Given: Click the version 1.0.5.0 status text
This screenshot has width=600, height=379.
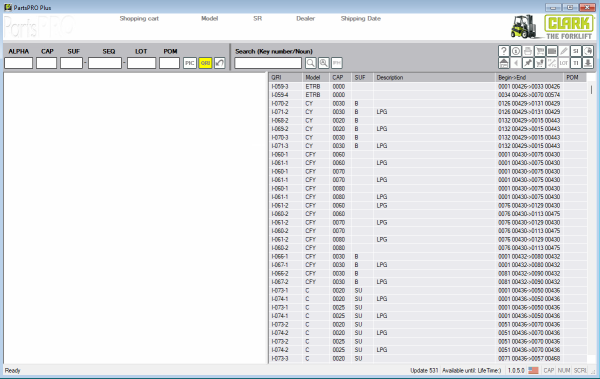Looking at the screenshot, I should 516,371.
